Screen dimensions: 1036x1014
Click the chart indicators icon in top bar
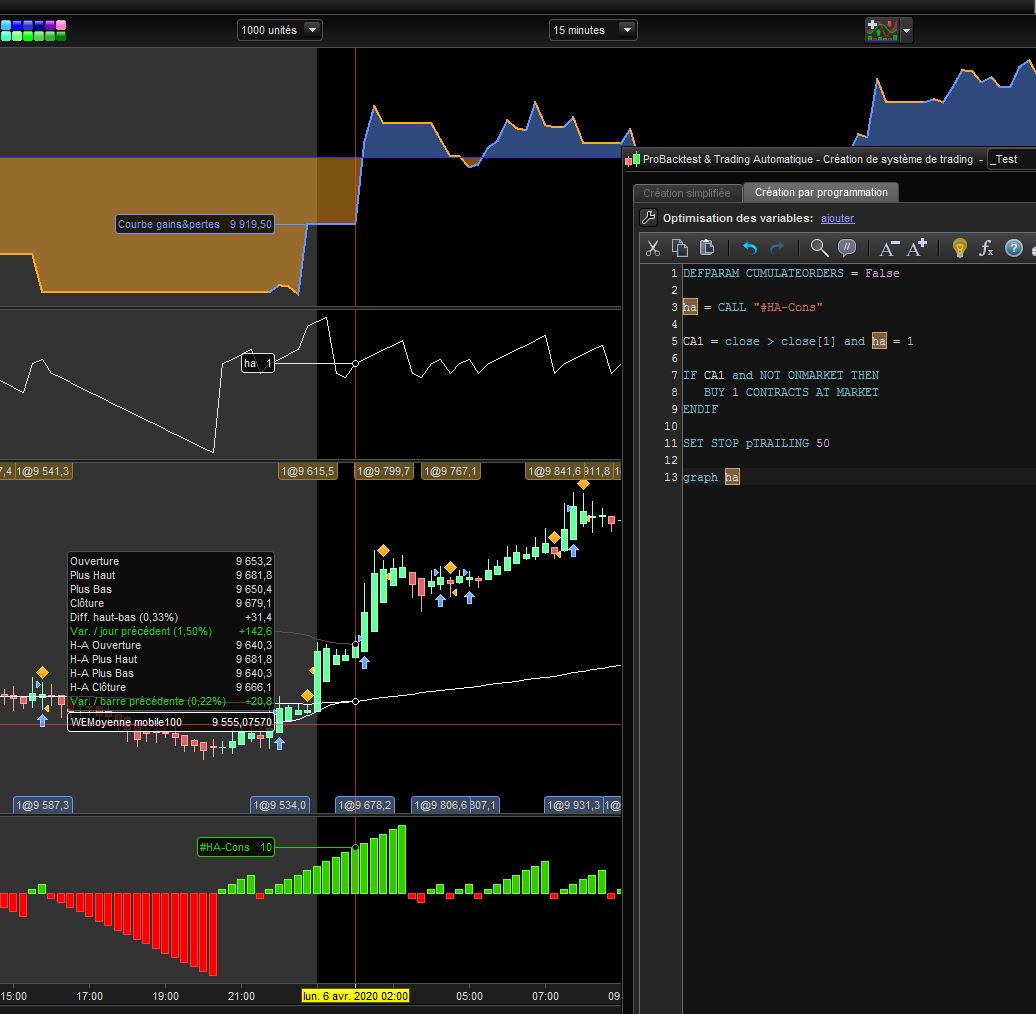(882, 30)
